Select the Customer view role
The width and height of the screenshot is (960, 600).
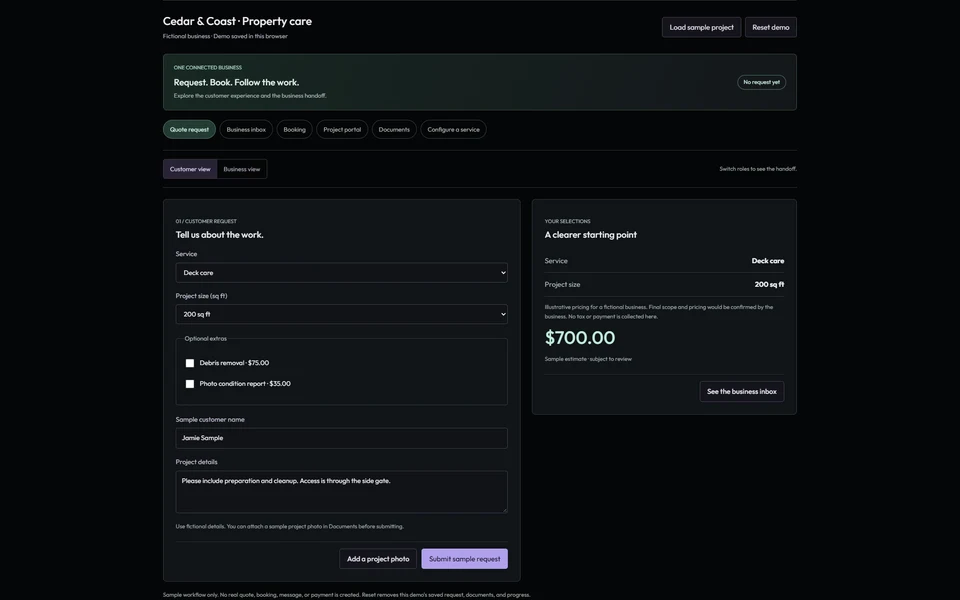click(190, 169)
